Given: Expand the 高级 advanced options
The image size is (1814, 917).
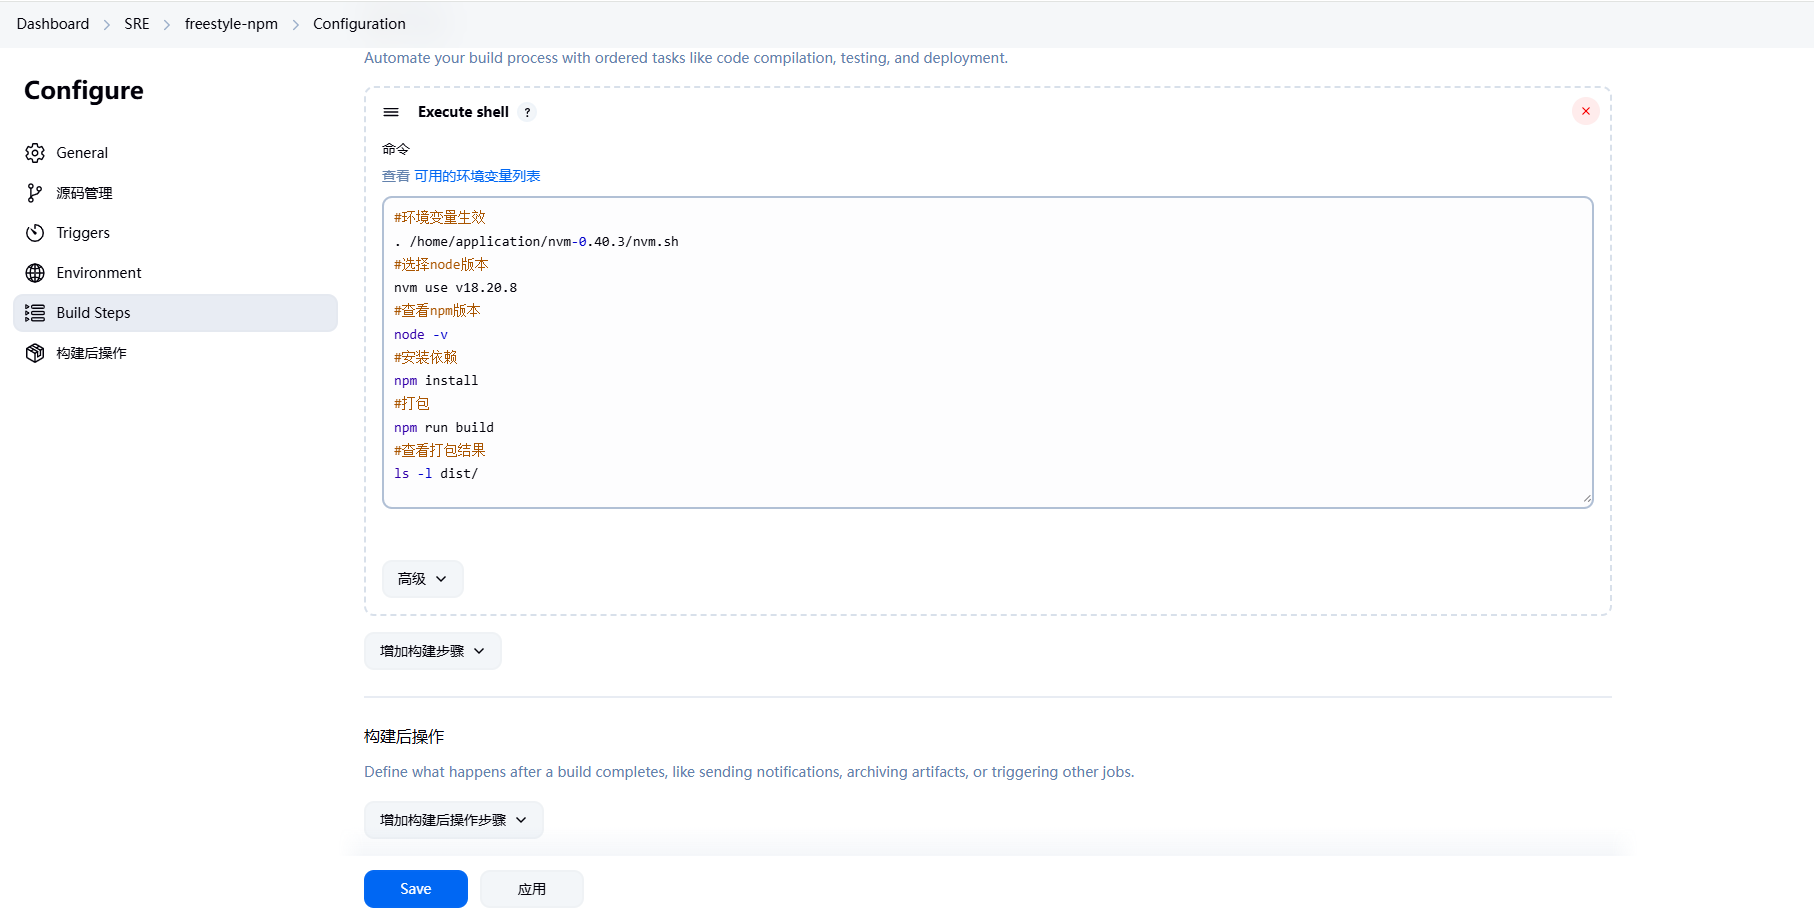Looking at the screenshot, I should 422,579.
